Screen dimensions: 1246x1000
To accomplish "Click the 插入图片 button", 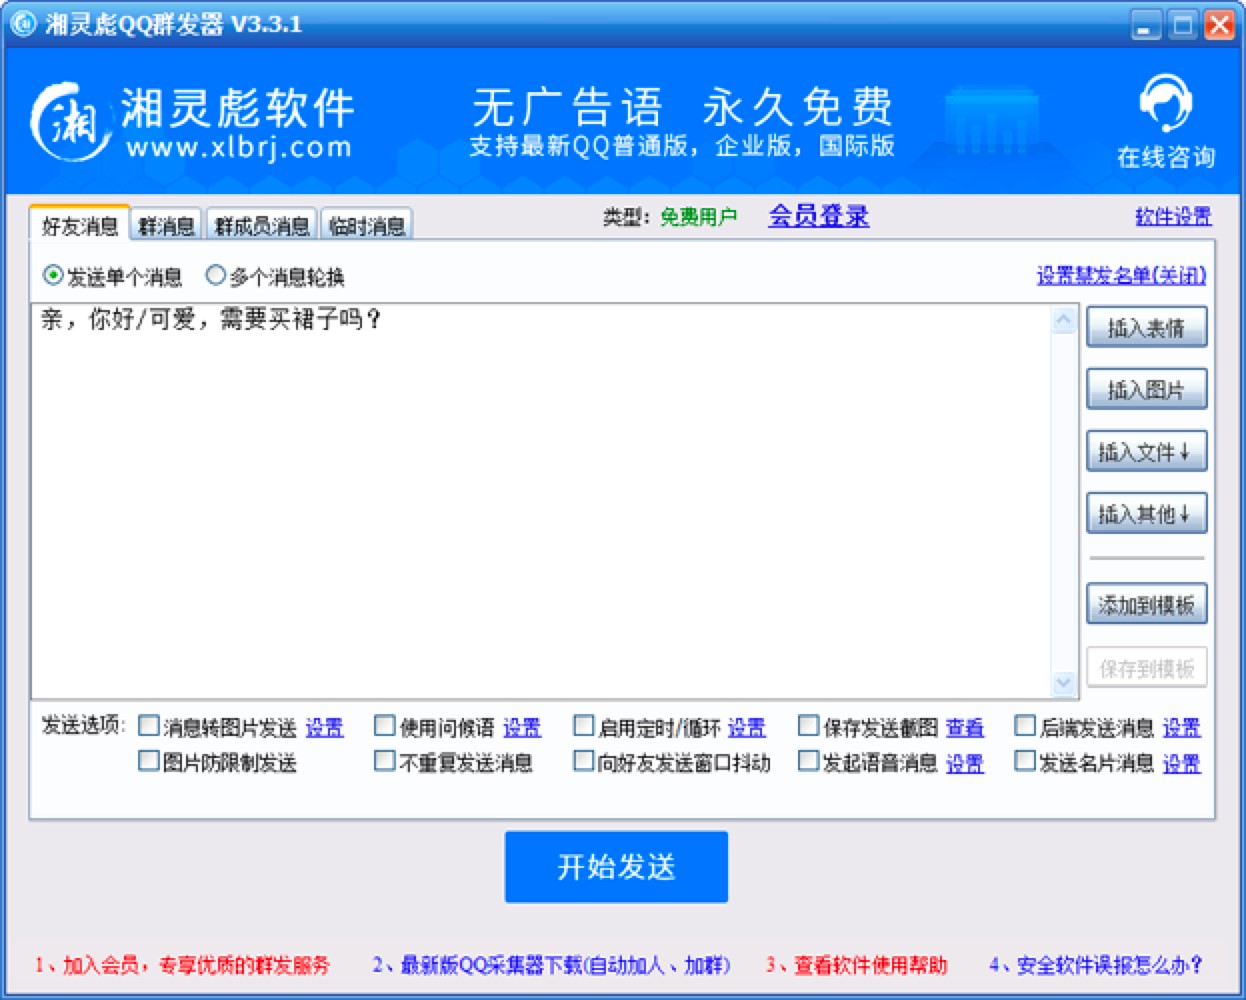I will coord(1147,390).
